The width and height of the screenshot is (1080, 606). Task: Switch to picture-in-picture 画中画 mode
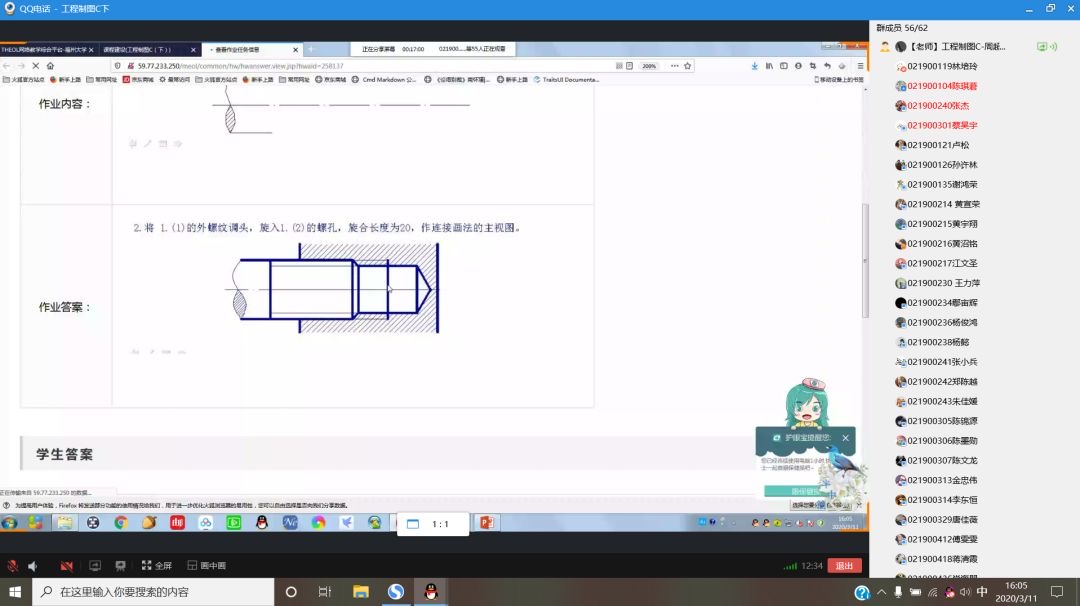coord(205,565)
